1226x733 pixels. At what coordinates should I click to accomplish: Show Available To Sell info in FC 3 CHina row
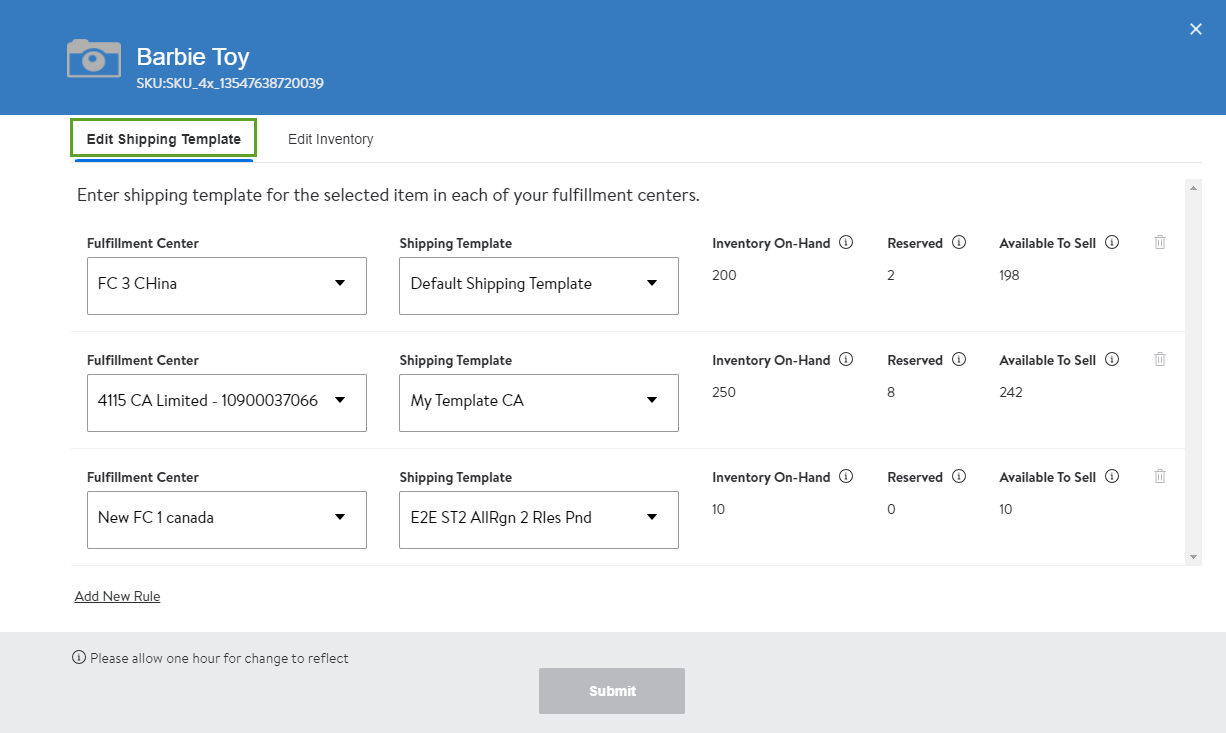tap(1112, 242)
